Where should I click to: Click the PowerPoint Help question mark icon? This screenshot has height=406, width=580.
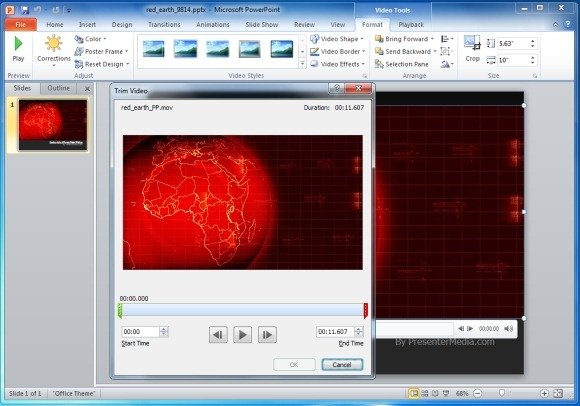pyautogui.click(x=567, y=24)
